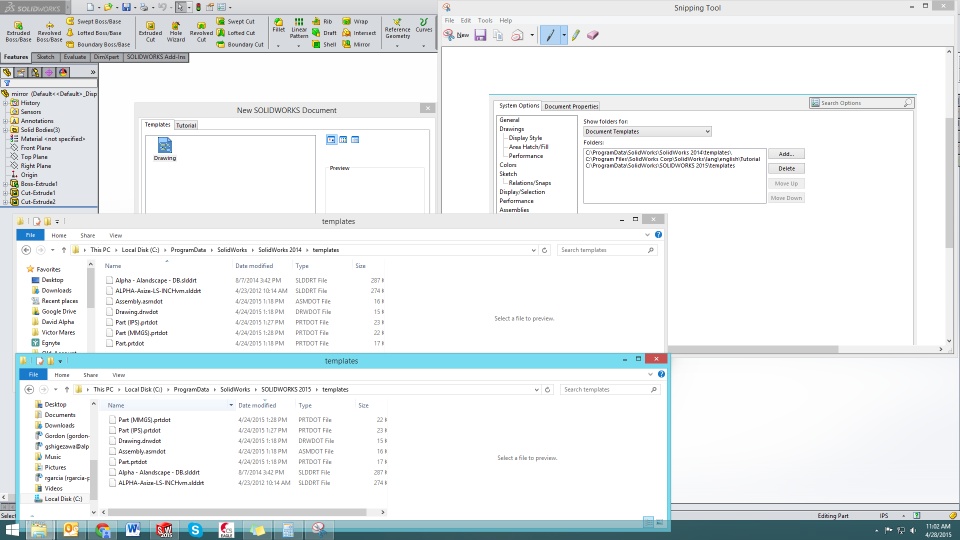Pick the Boundary Boss/Base tool
The height and width of the screenshot is (540, 960).
[97, 44]
